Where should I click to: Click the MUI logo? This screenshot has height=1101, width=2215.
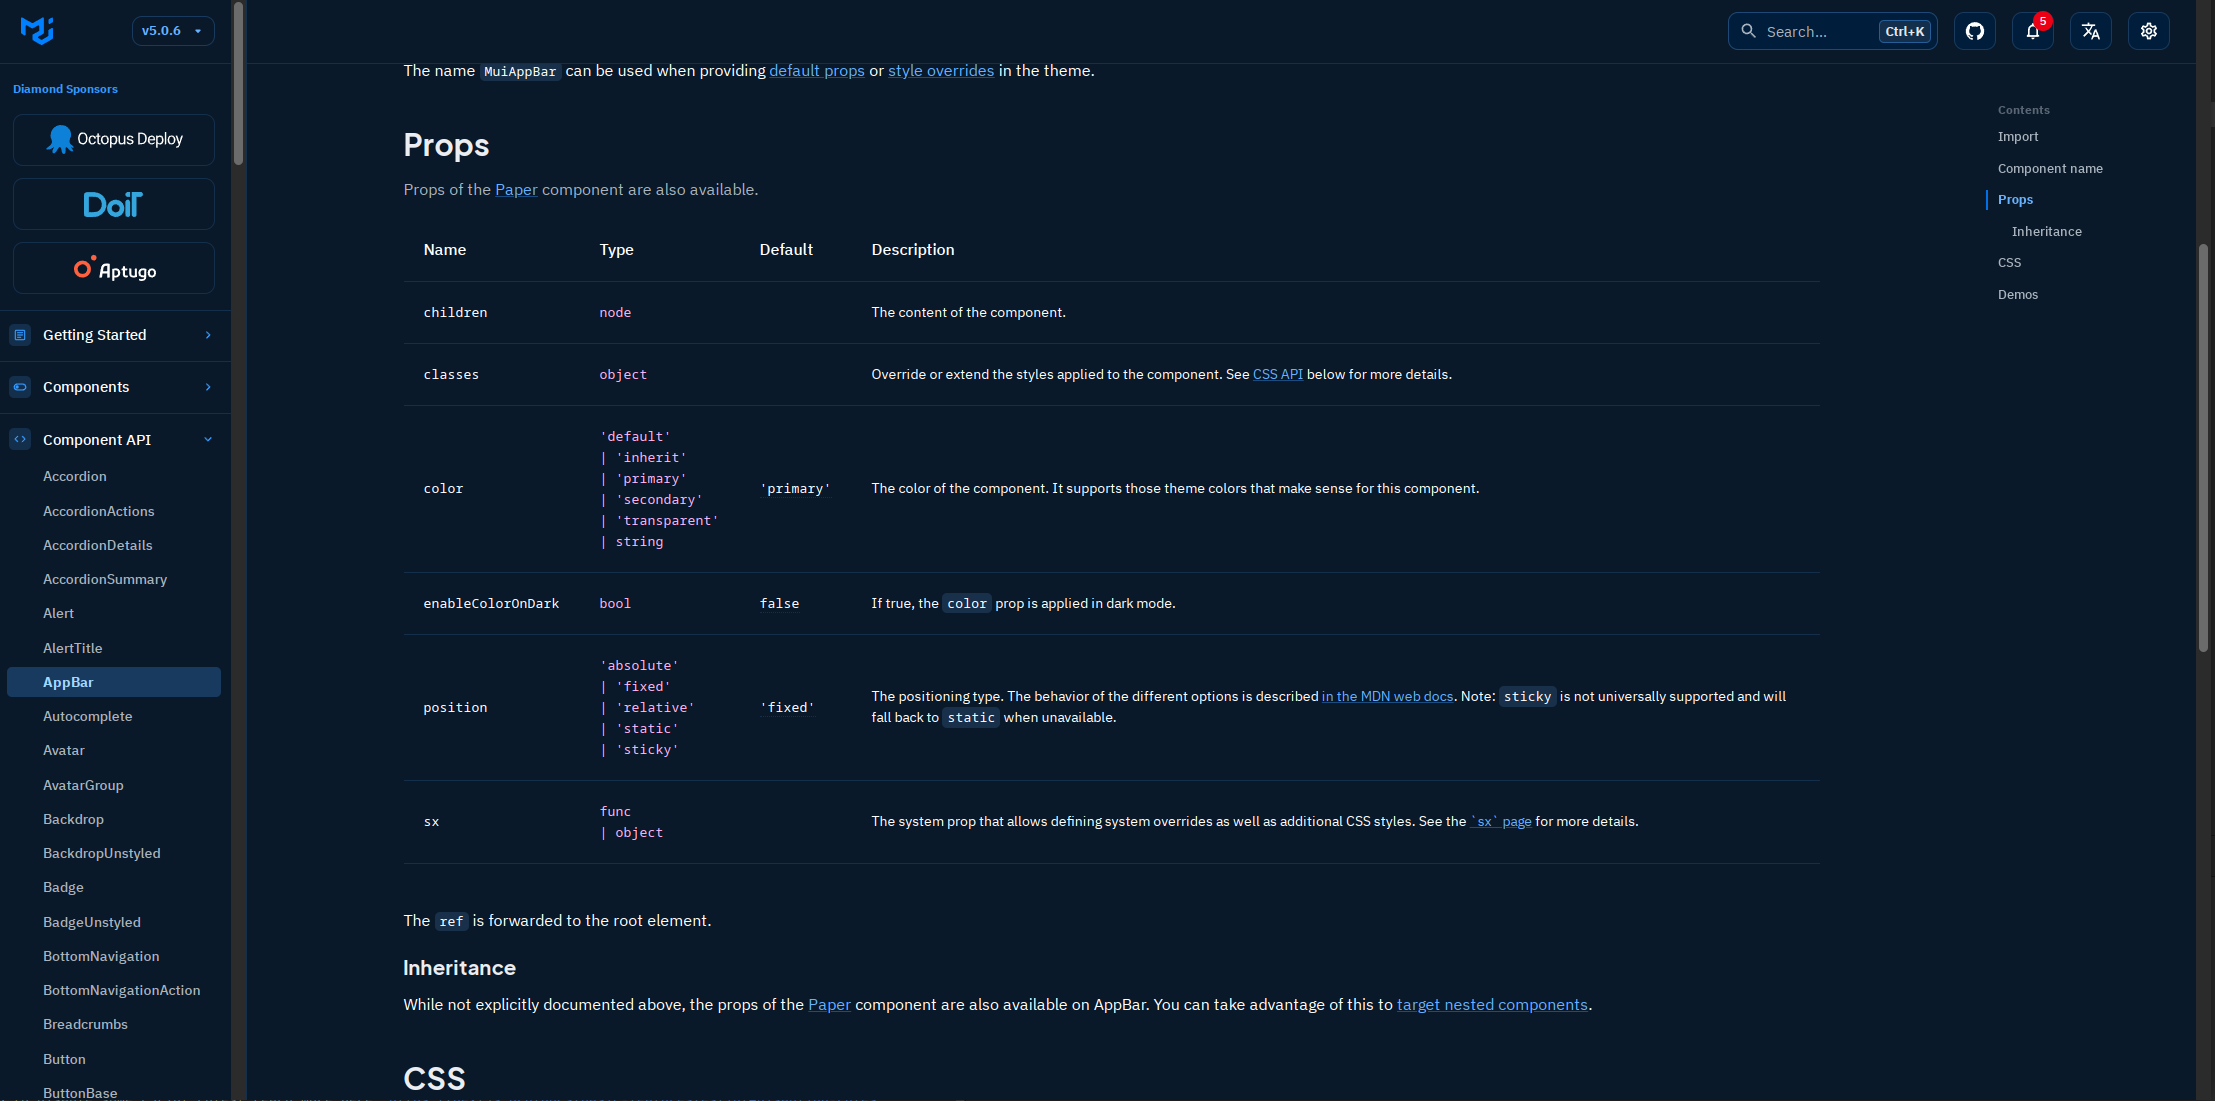click(x=38, y=30)
